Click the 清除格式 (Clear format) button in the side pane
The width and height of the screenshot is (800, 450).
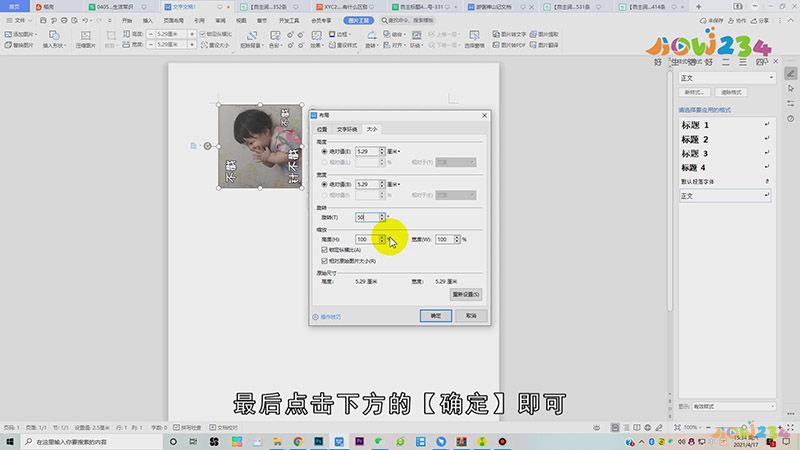[x=731, y=92]
